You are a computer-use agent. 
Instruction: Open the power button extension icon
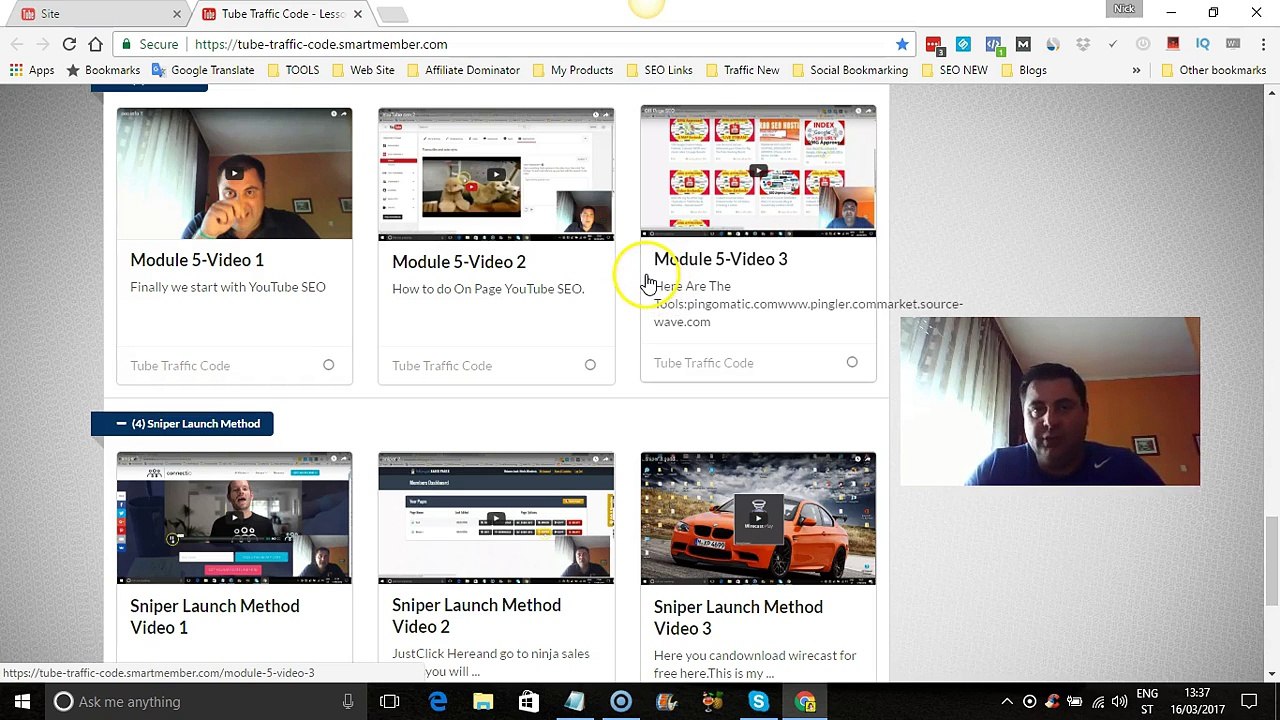[1143, 44]
